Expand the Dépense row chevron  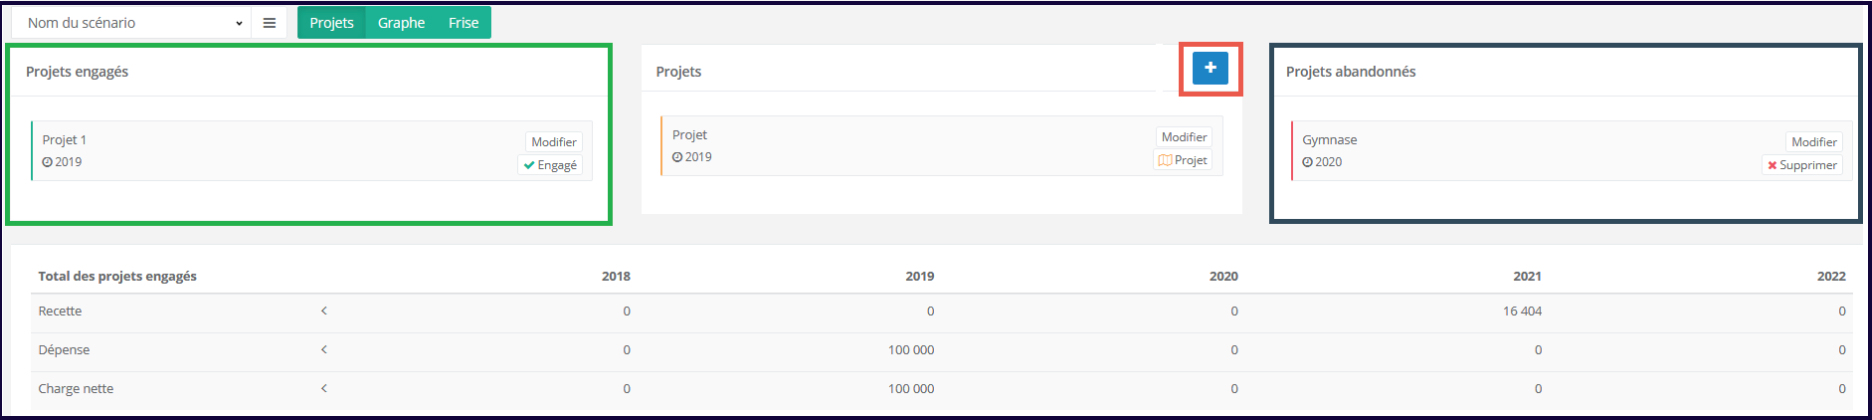(324, 350)
